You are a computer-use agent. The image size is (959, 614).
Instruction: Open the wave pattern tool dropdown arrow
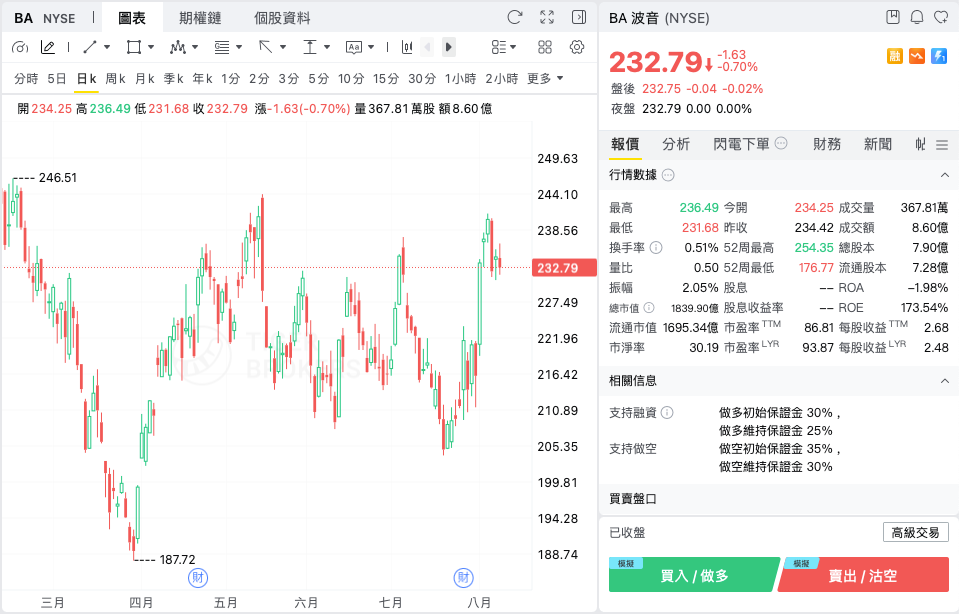pos(195,47)
